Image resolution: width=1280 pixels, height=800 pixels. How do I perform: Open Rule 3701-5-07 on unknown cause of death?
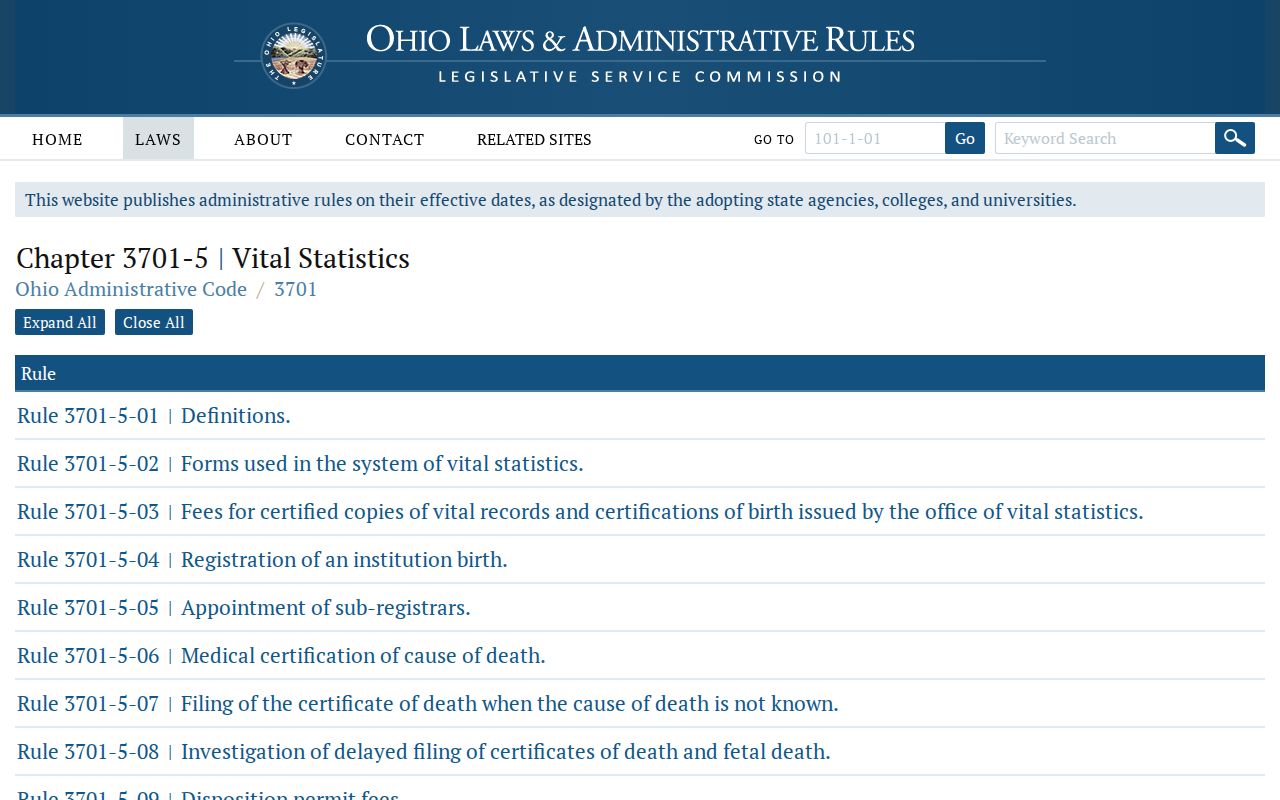click(x=428, y=703)
